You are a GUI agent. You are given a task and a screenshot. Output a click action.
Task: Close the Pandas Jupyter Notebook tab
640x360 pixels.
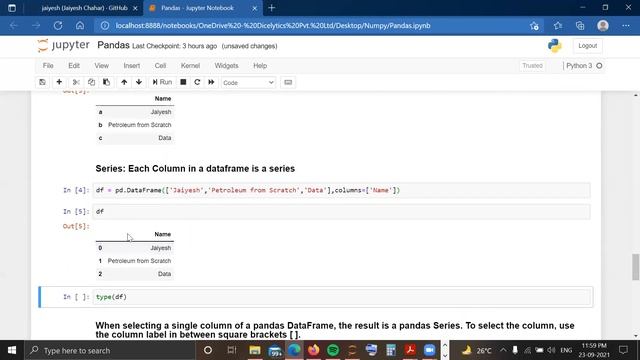255,8
